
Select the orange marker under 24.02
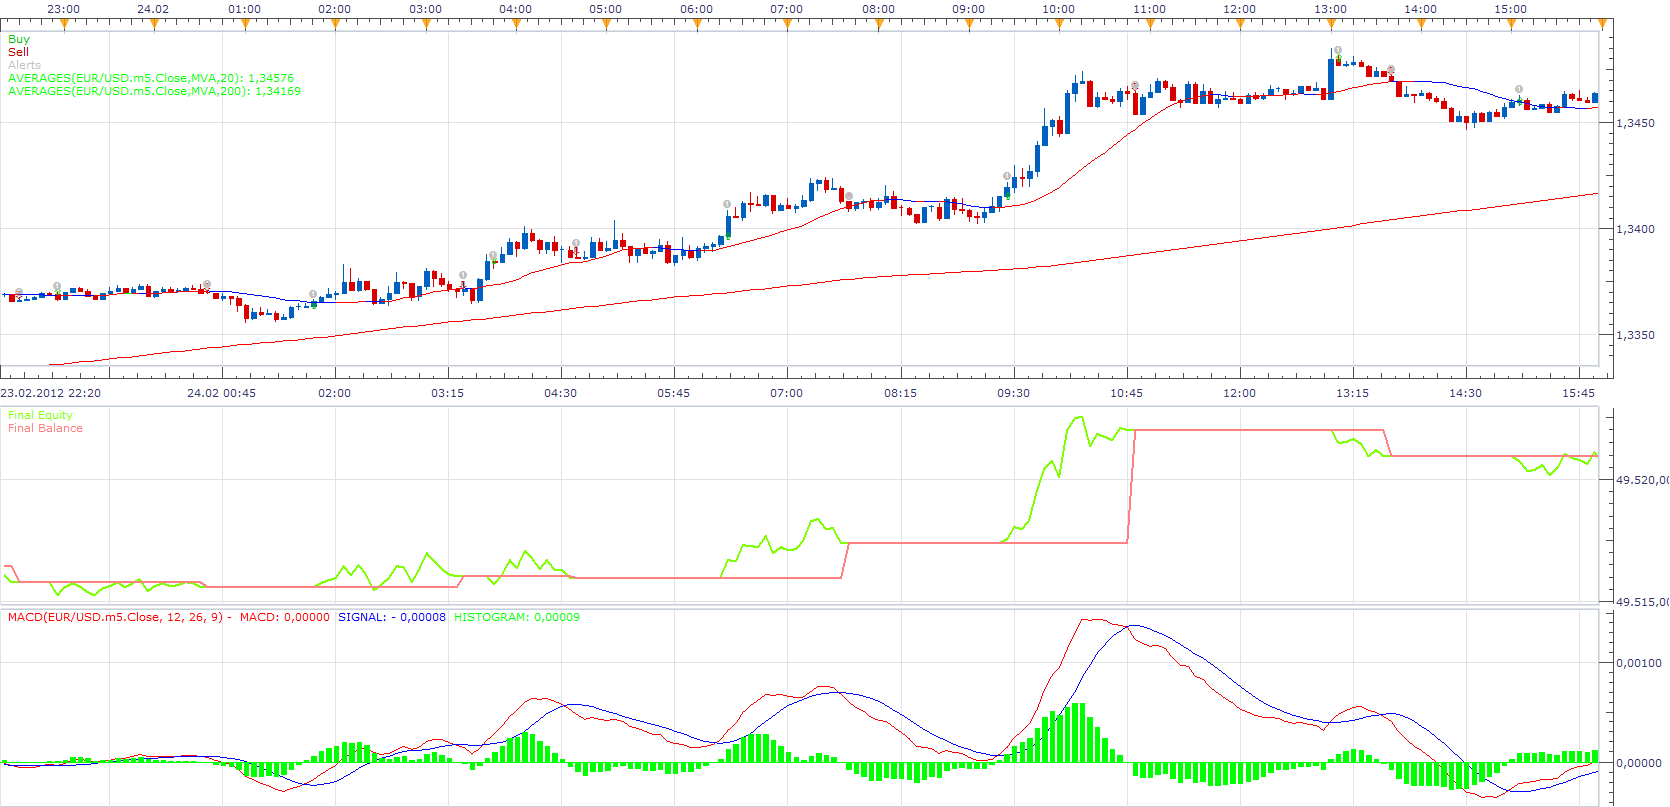click(154, 26)
